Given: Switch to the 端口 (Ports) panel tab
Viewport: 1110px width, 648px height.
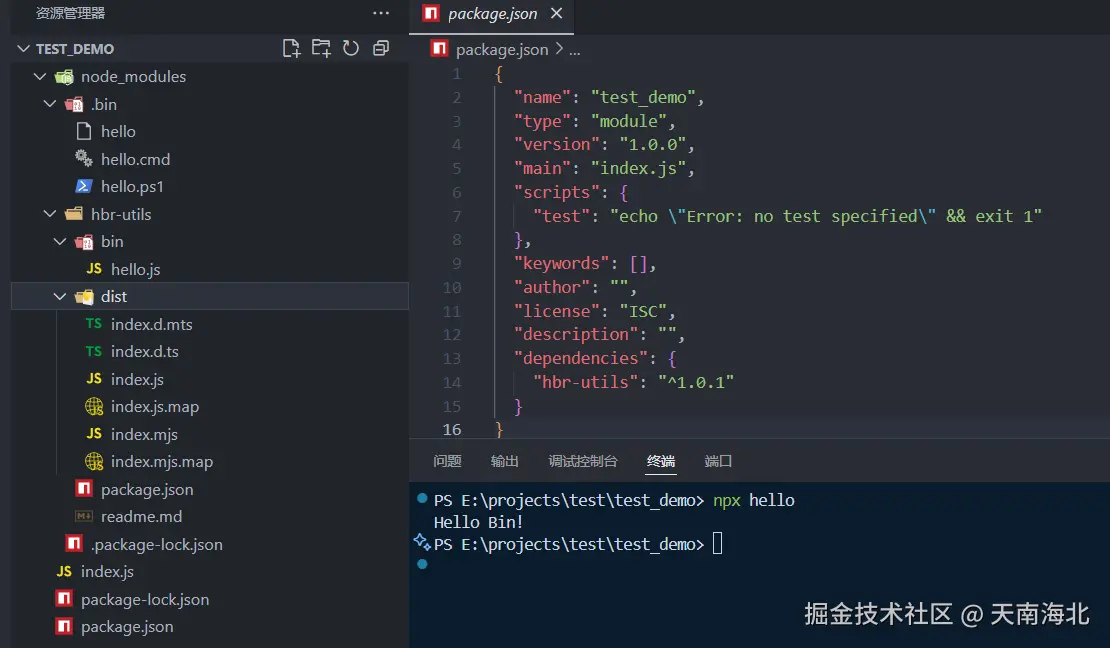Looking at the screenshot, I should point(718,461).
